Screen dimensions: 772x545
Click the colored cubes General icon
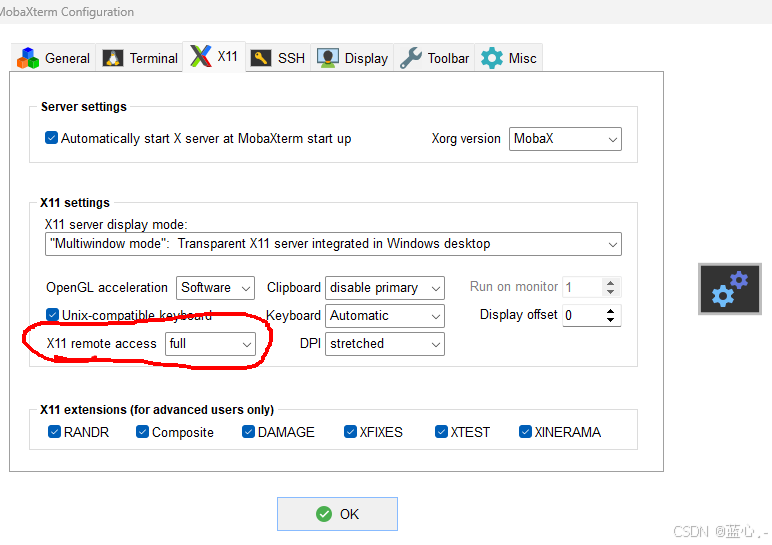click(28, 58)
